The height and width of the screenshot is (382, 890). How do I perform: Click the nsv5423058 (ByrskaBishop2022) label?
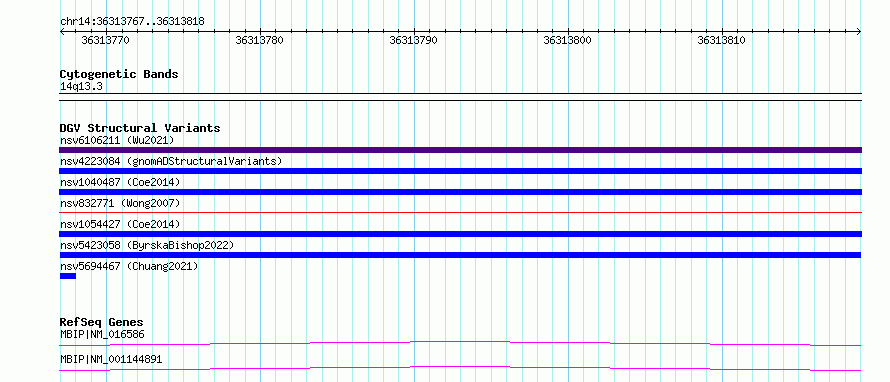tap(147, 245)
